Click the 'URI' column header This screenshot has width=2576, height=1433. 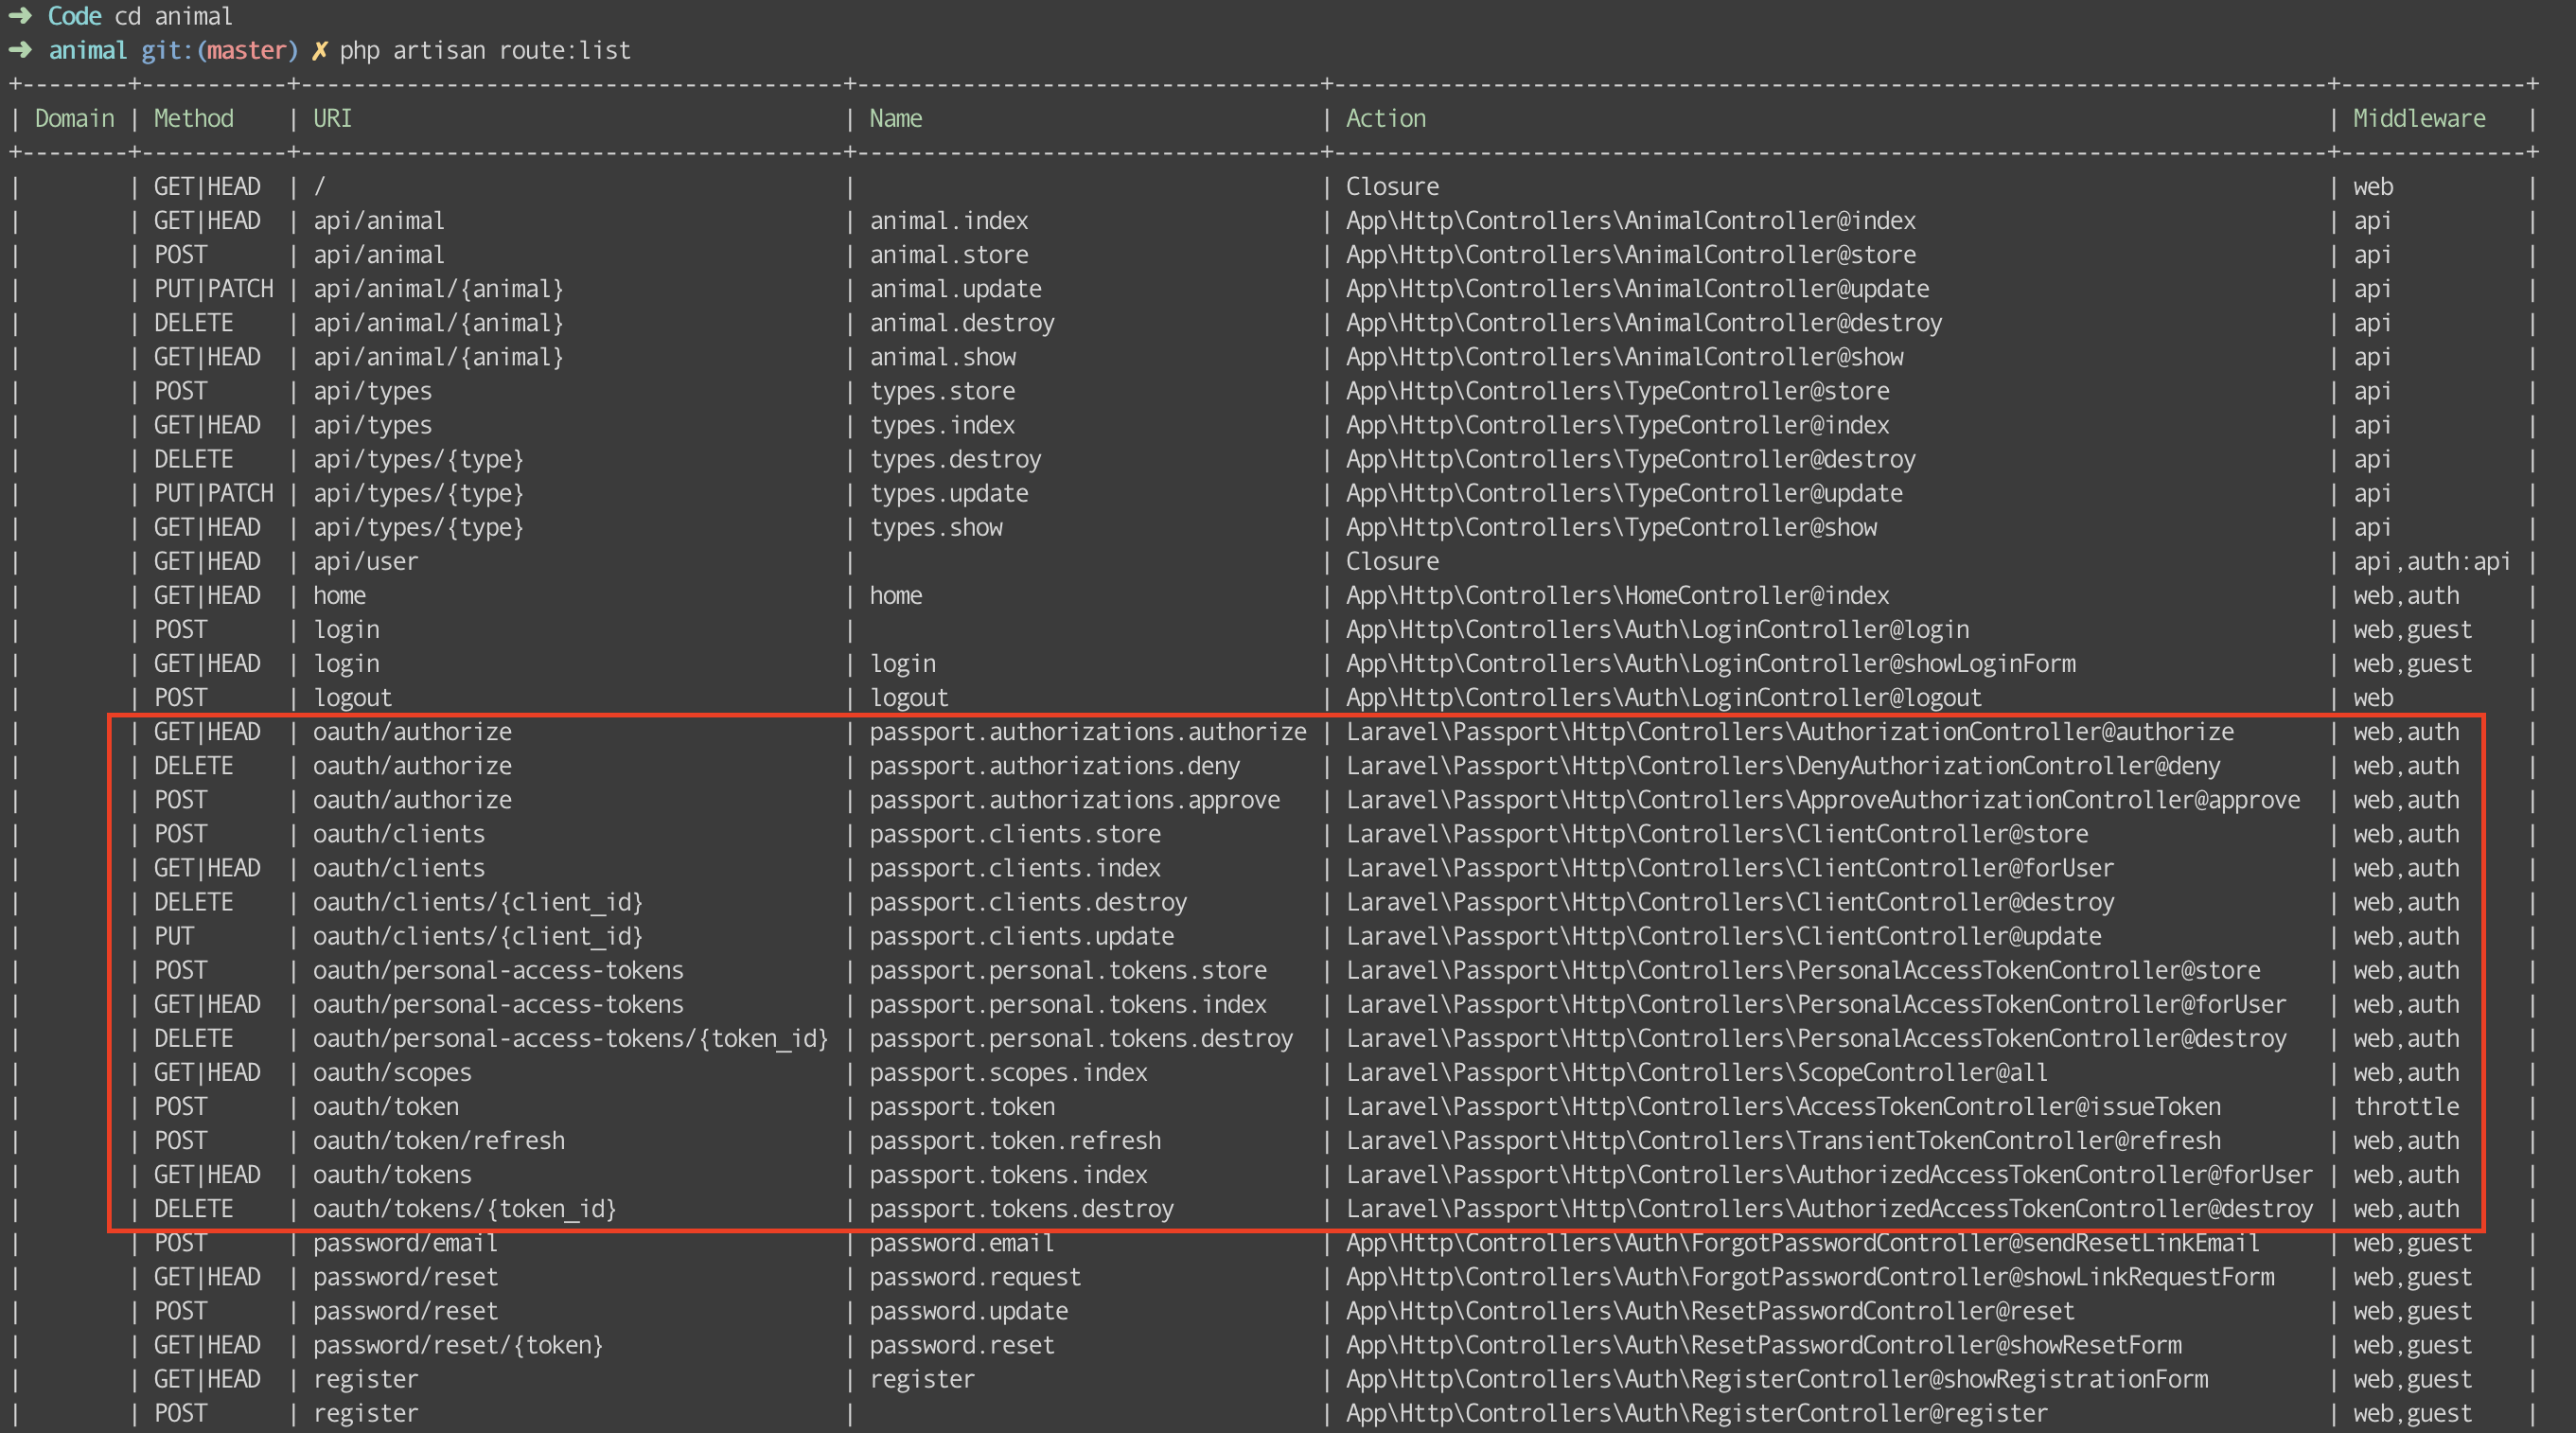333,118
